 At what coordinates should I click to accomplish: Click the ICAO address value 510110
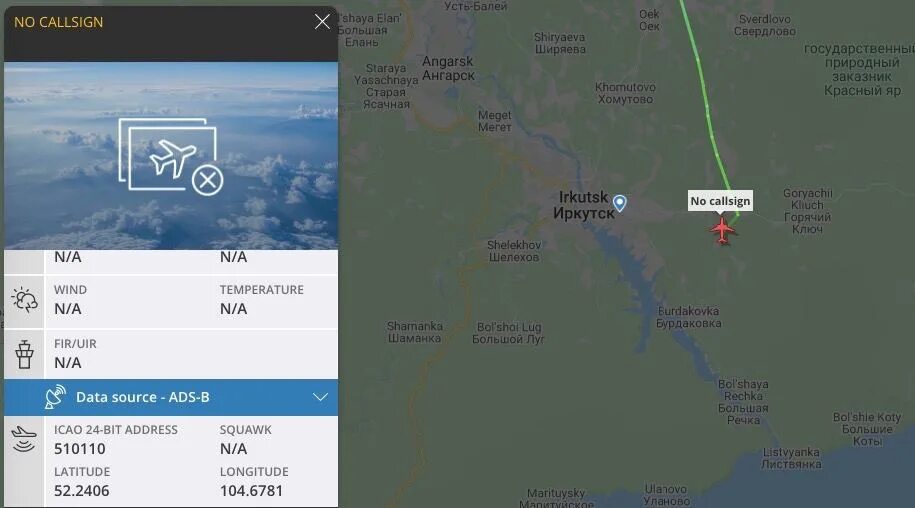click(80, 449)
